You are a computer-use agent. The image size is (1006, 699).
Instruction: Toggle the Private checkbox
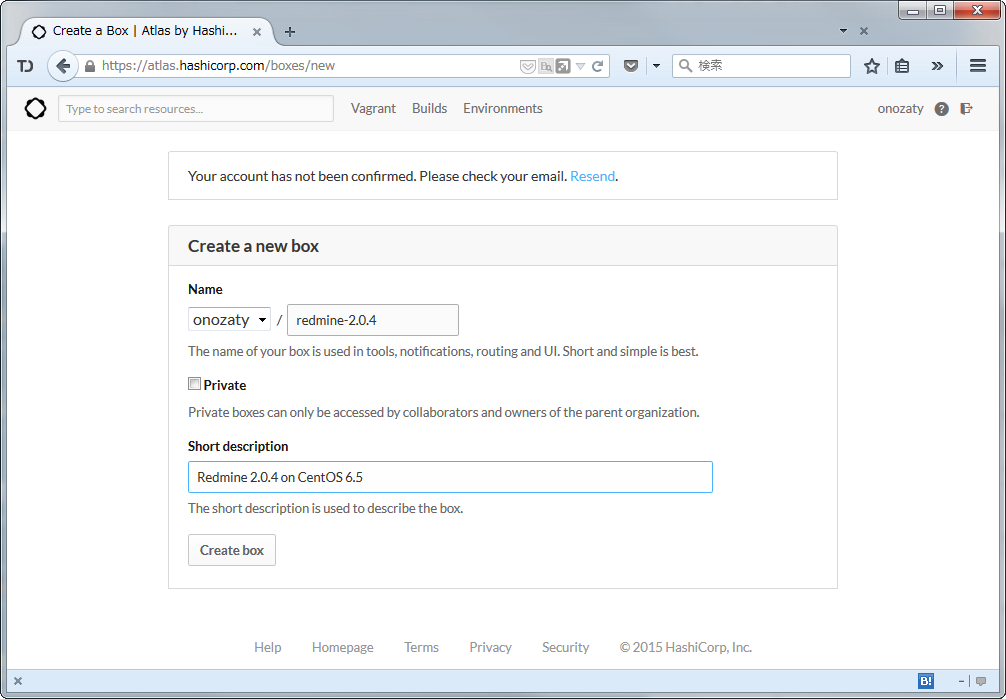(x=194, y=384)
